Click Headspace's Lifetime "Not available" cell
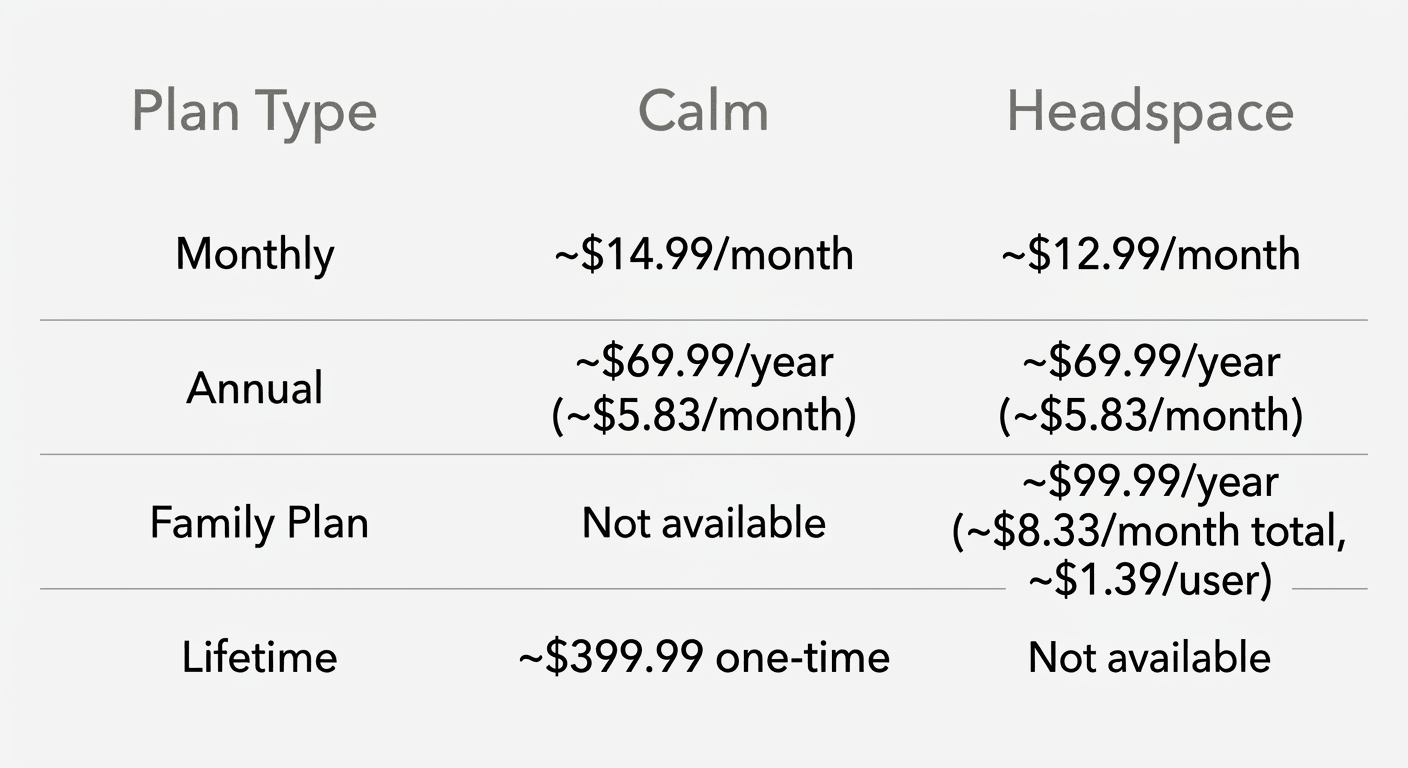Image resolution: width=1408 pixels, height=768 pixels. [1150, 657]
